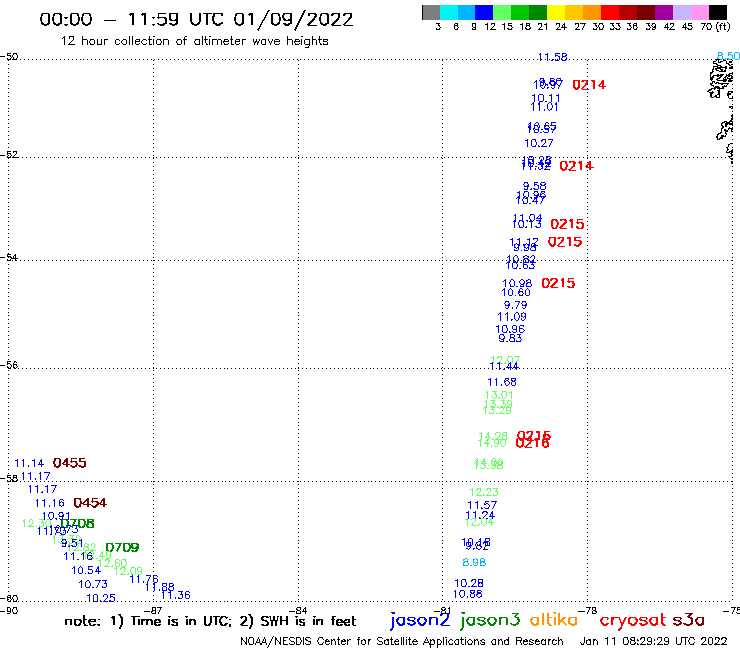Screen dimensions: 740x650
Task: Click the longitude axis label -87
Action: pyautogui.click(x=153, y=611)
